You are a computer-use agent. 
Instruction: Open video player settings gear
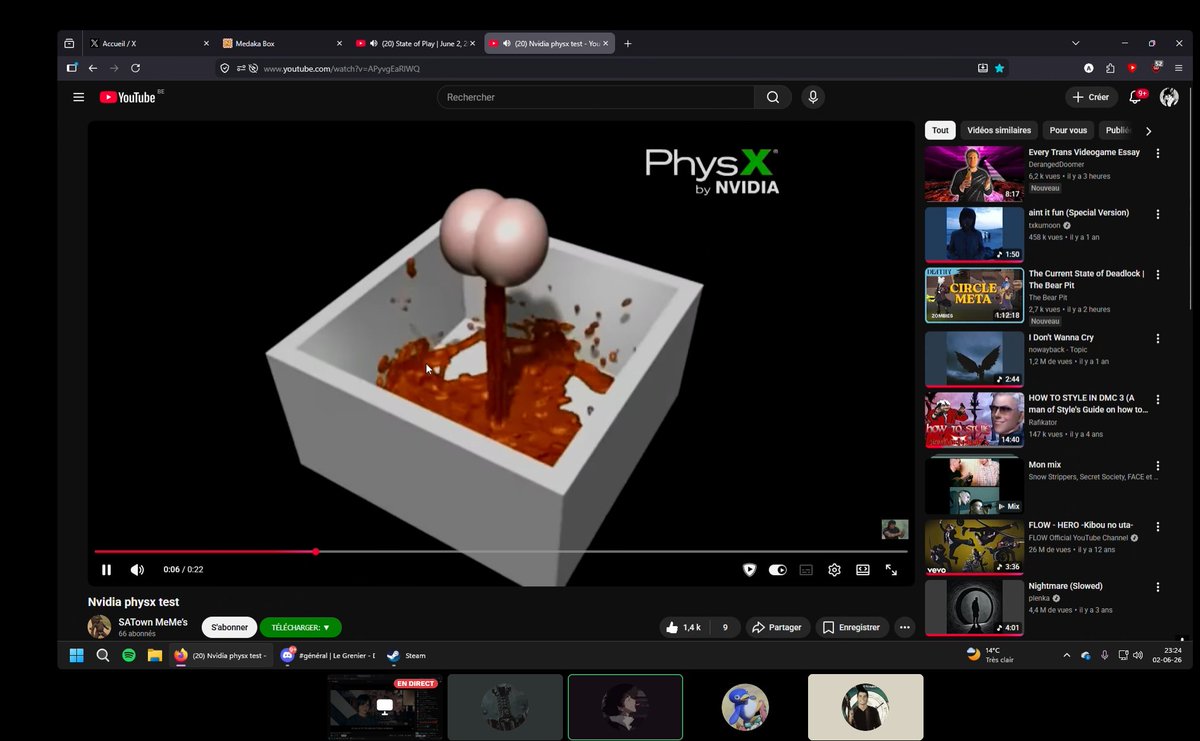[x=834, y=570]
